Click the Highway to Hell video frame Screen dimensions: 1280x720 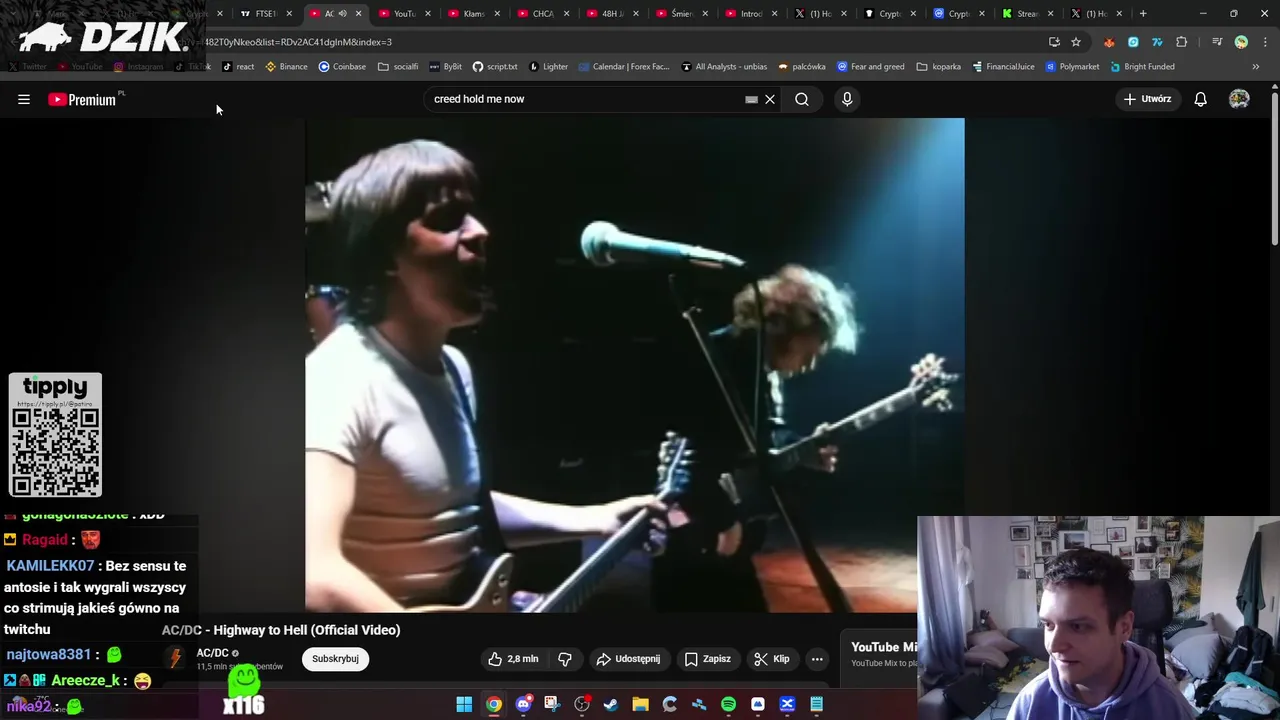tap(635, 365)
